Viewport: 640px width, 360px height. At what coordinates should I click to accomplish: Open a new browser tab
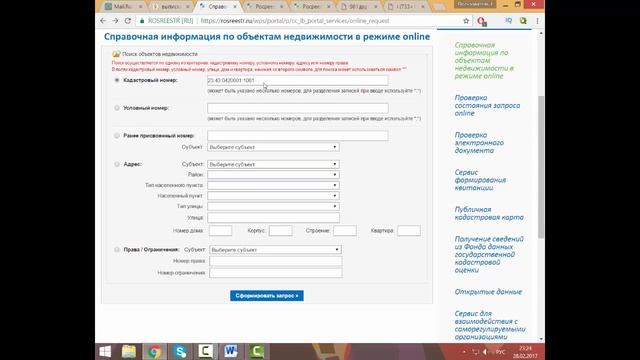point(439,7)
